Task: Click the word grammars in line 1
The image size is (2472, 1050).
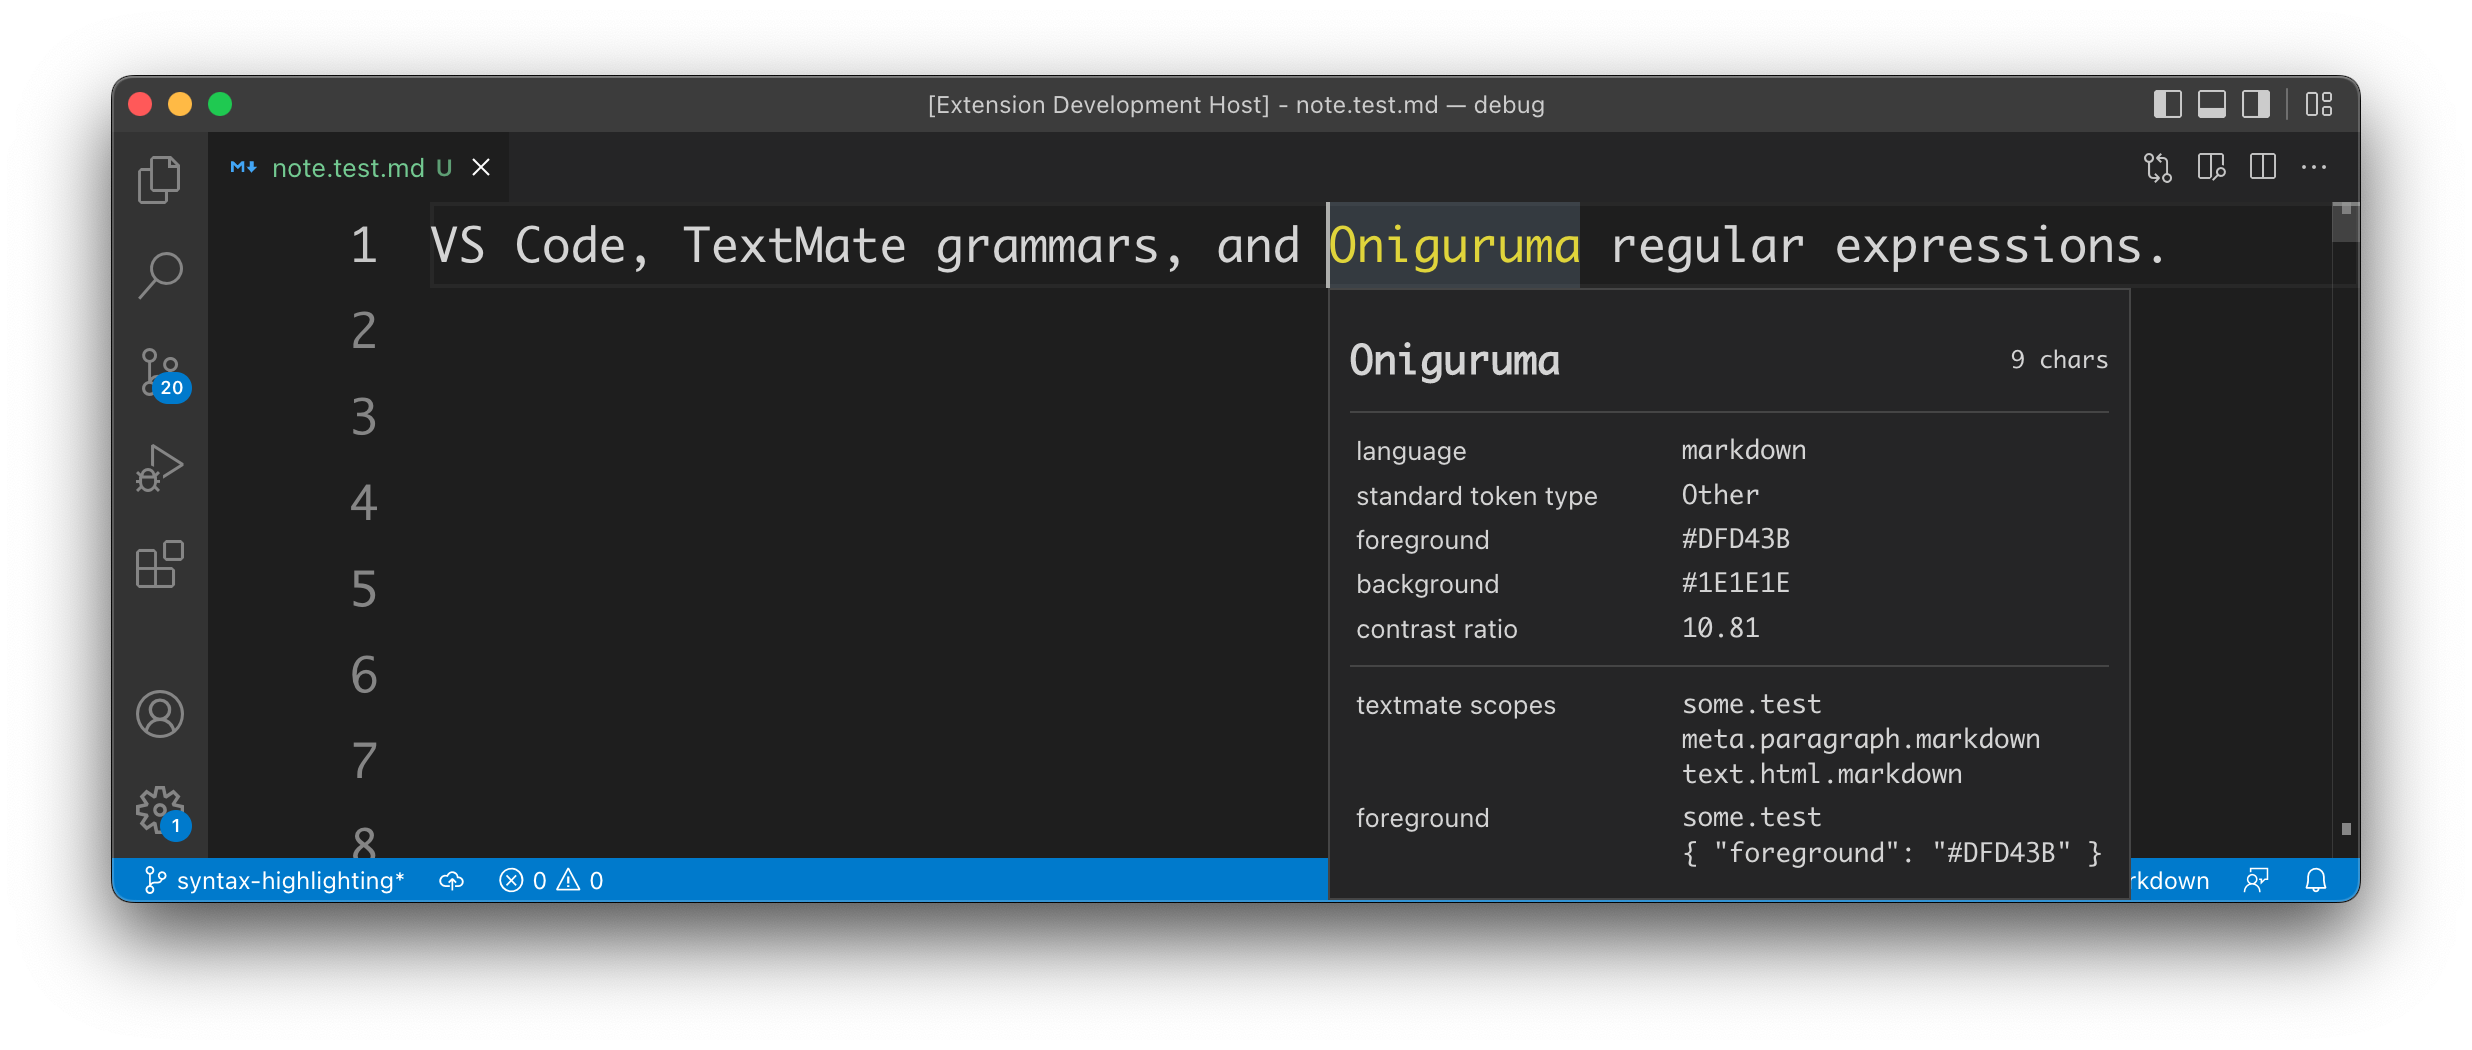Action: pos(1046,246)
